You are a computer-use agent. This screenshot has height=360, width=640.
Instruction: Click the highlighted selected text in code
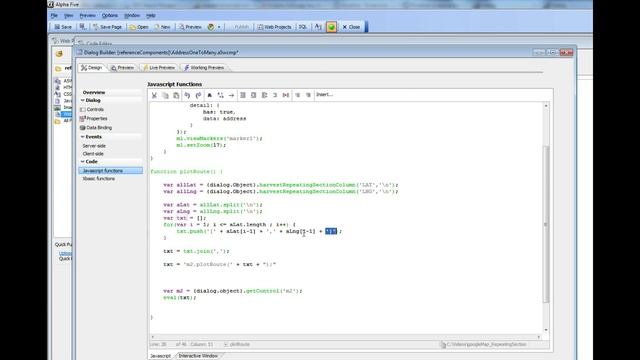[331, 231]
